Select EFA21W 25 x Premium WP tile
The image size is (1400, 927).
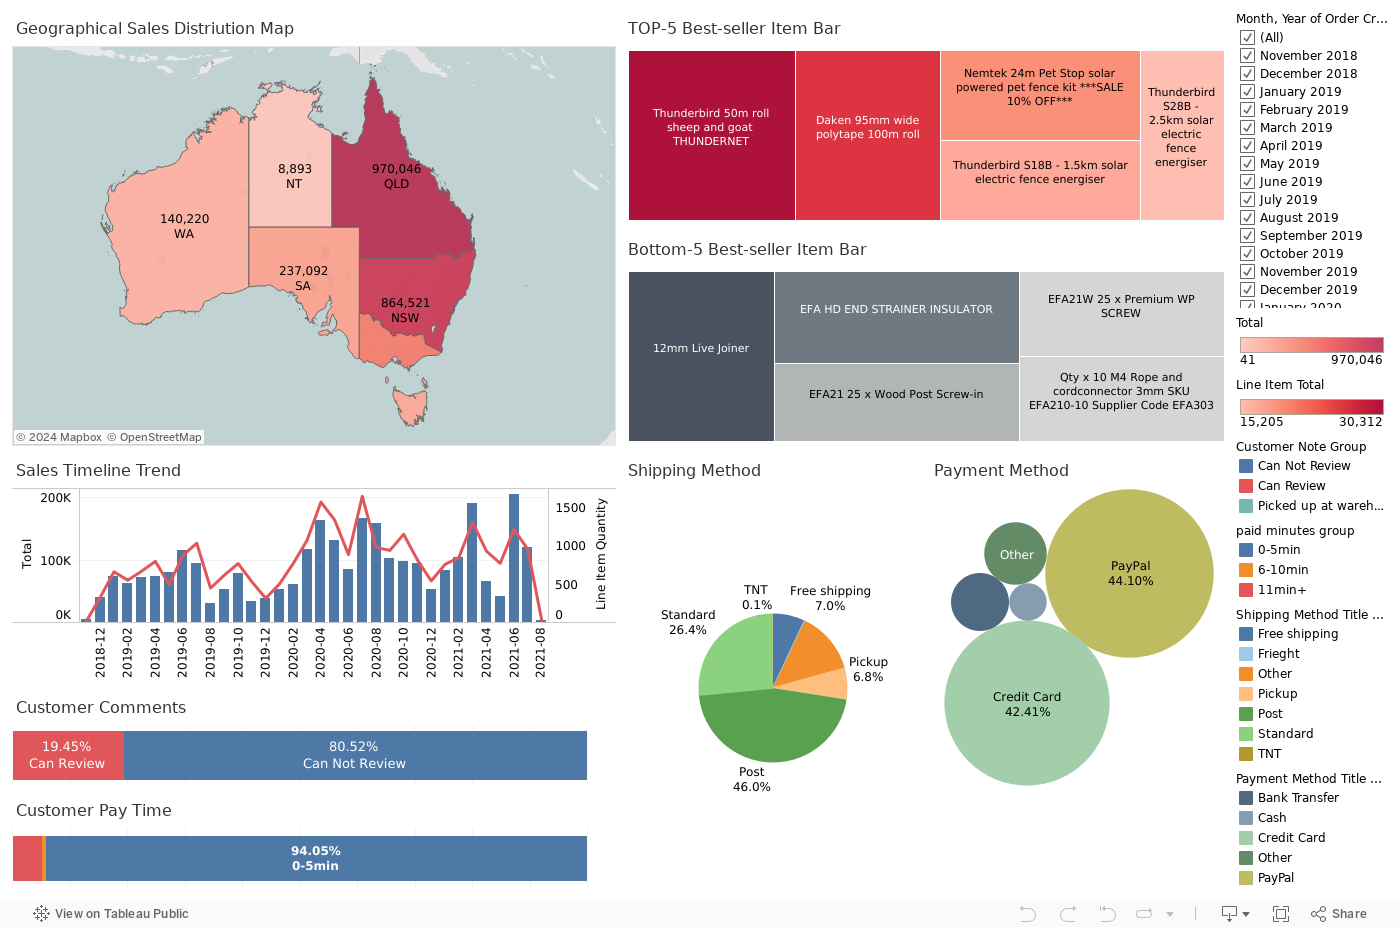point(1121,314)
